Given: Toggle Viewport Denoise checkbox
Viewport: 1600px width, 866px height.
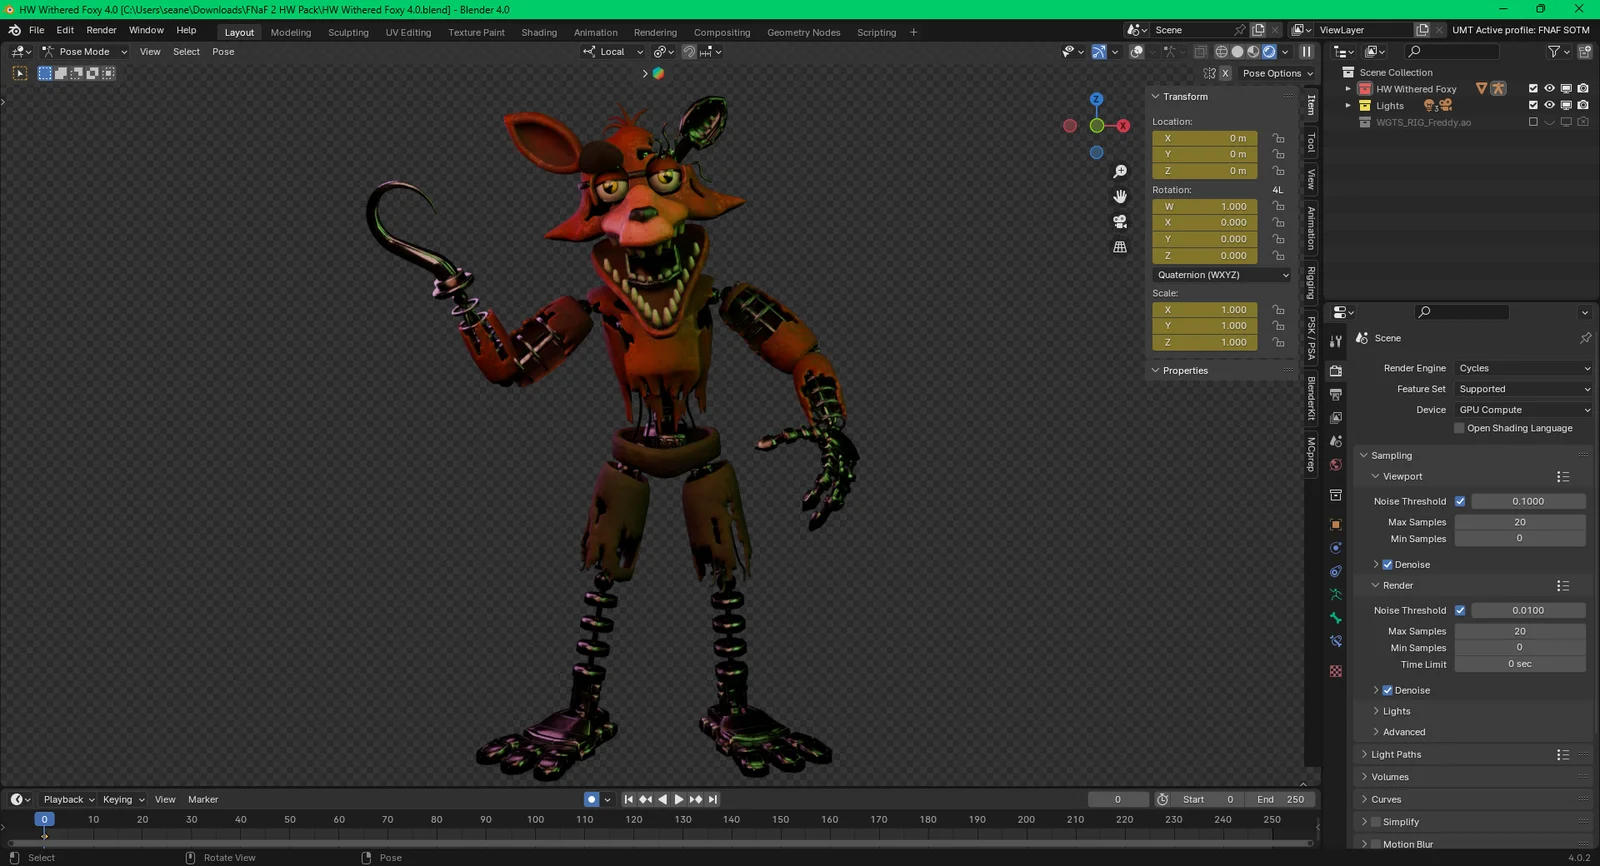Looking at the screenshot, I should point(1387,565).
